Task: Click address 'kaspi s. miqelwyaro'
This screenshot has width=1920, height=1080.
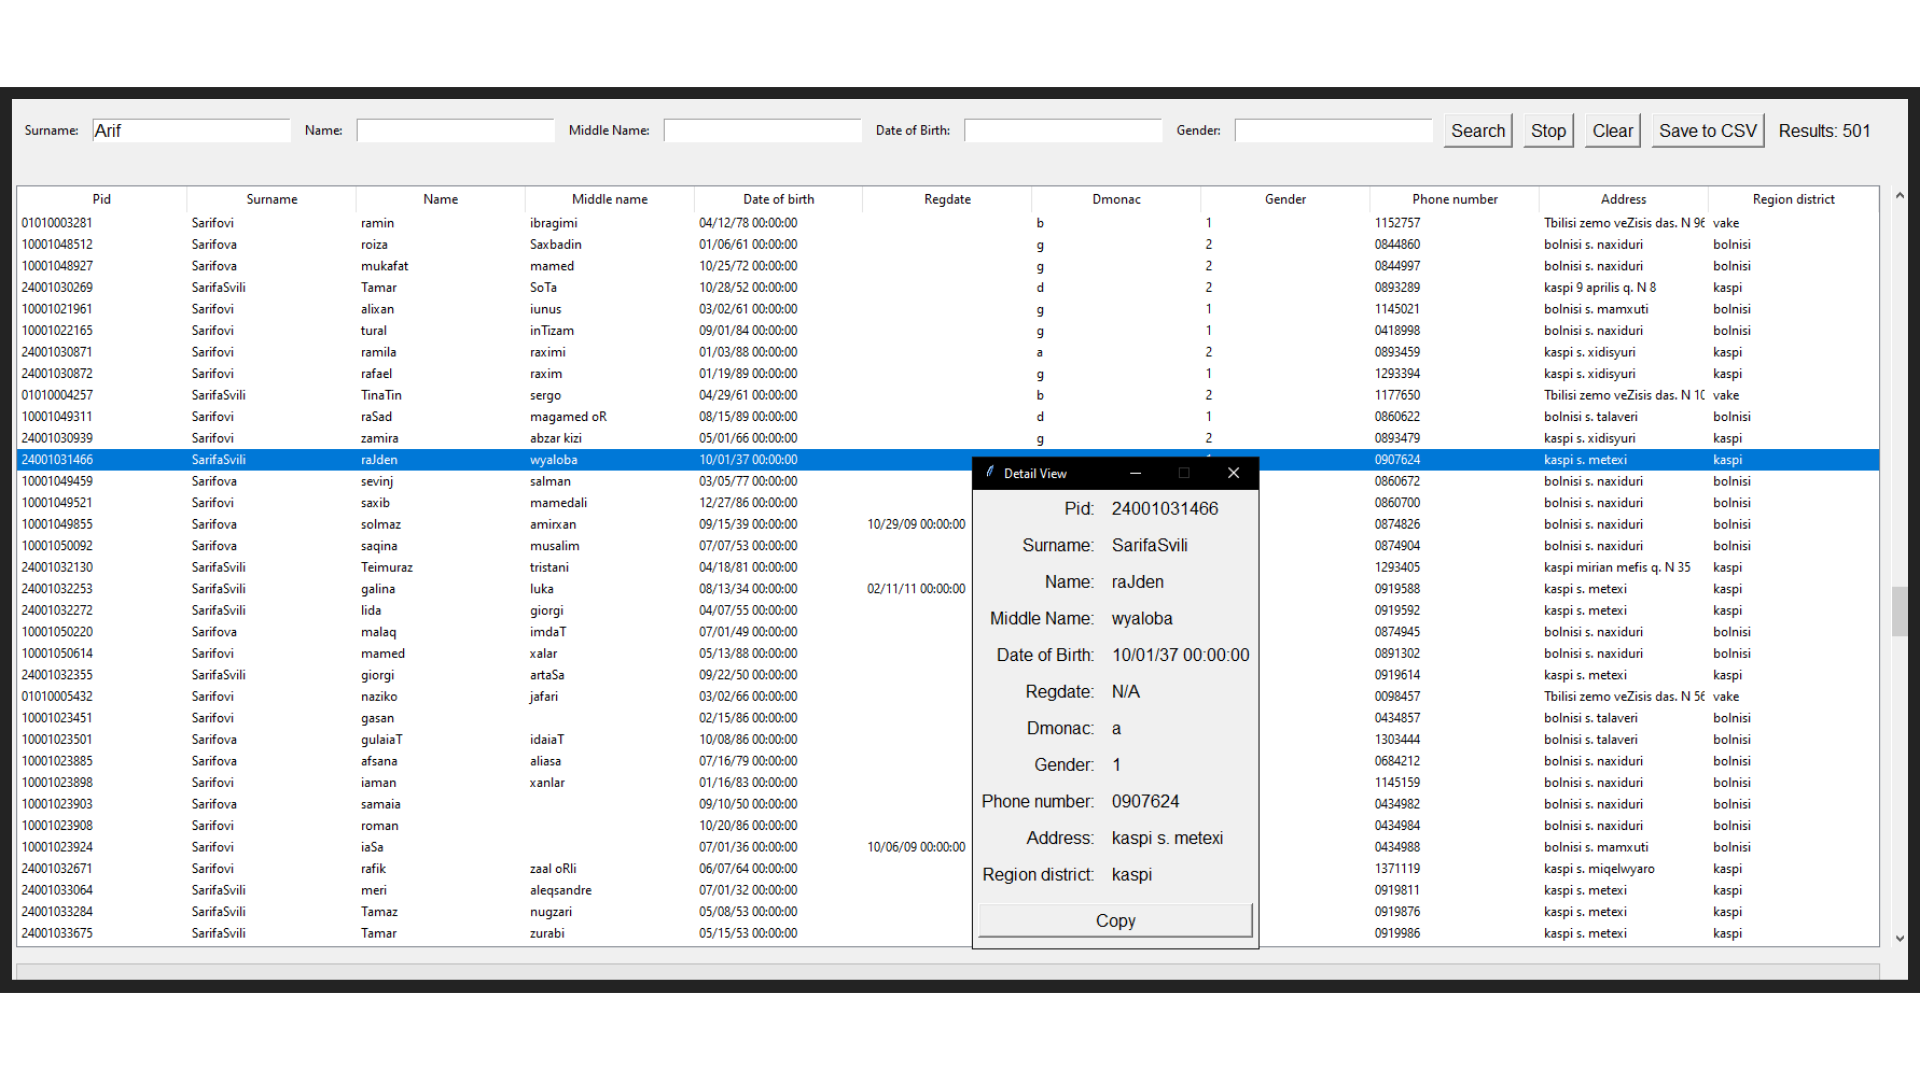Action: click(x=1599, y=869)
